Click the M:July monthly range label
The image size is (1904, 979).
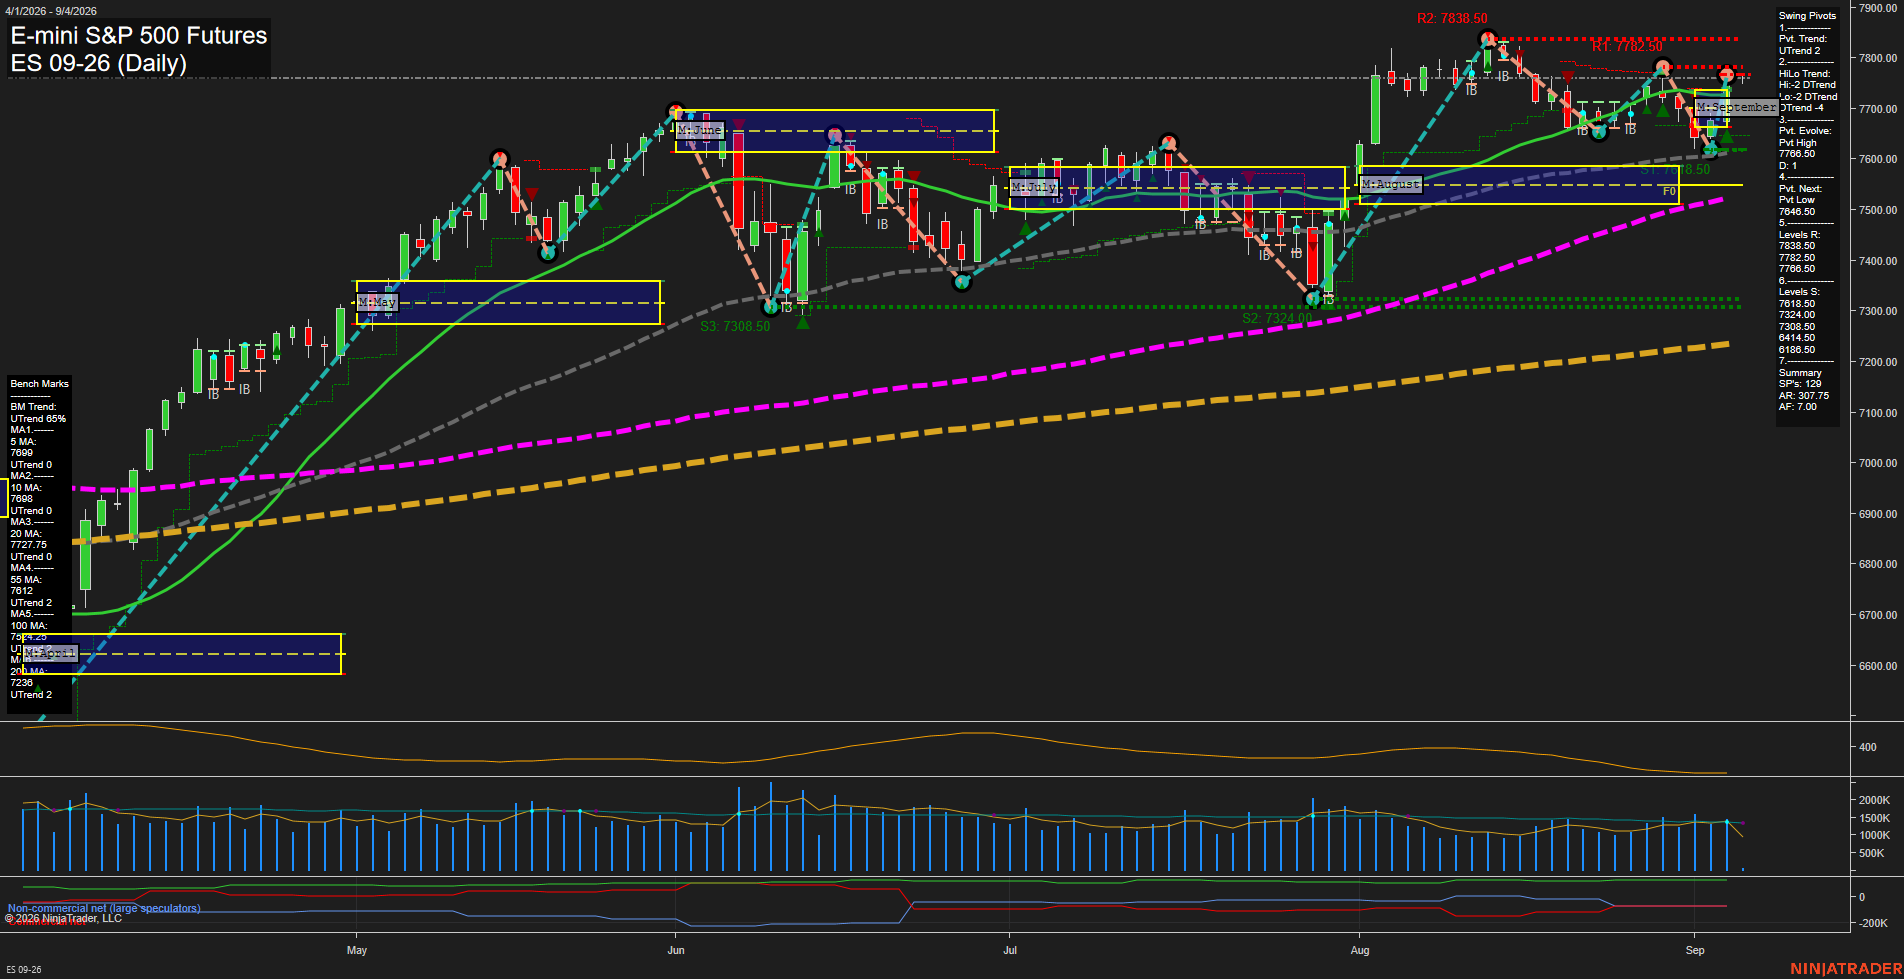1034,187
